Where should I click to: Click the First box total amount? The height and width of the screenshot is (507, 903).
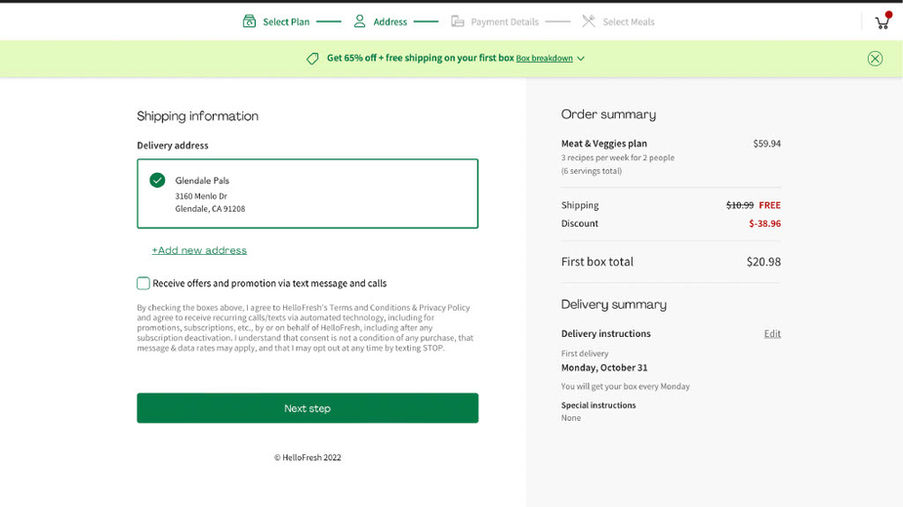click(x=763, y=262)
